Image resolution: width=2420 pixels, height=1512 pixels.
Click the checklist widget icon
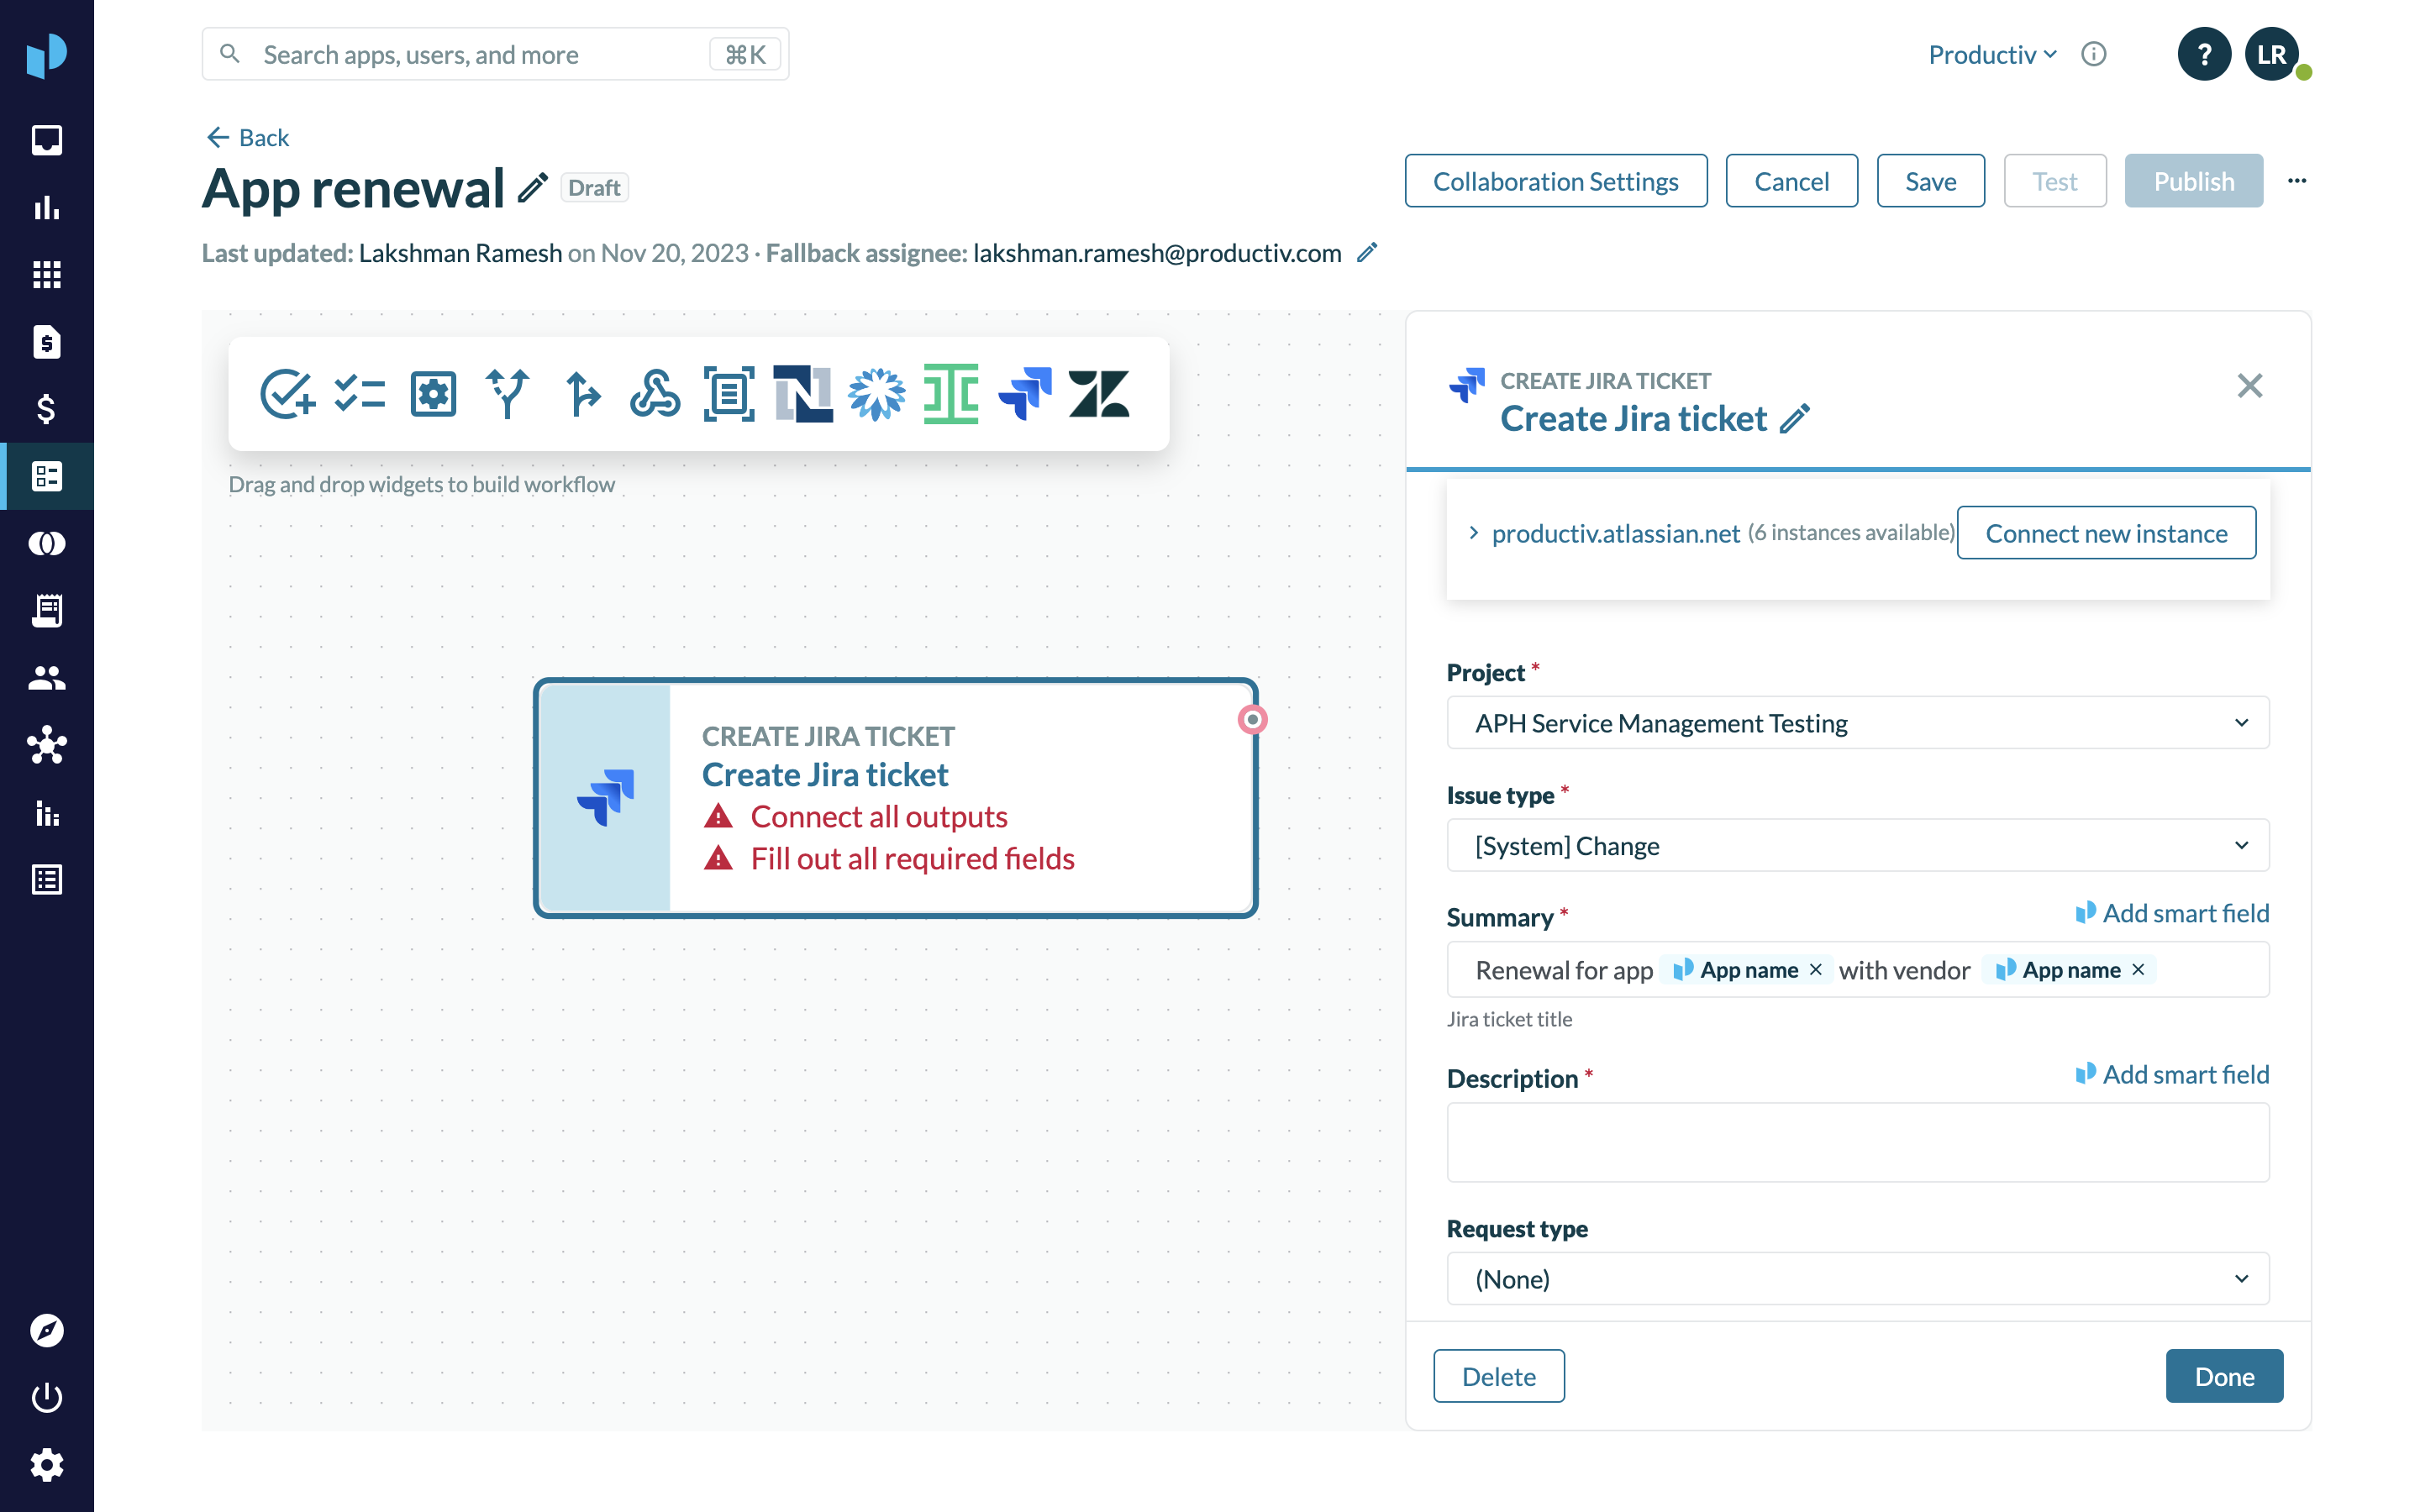pos(360,393)
